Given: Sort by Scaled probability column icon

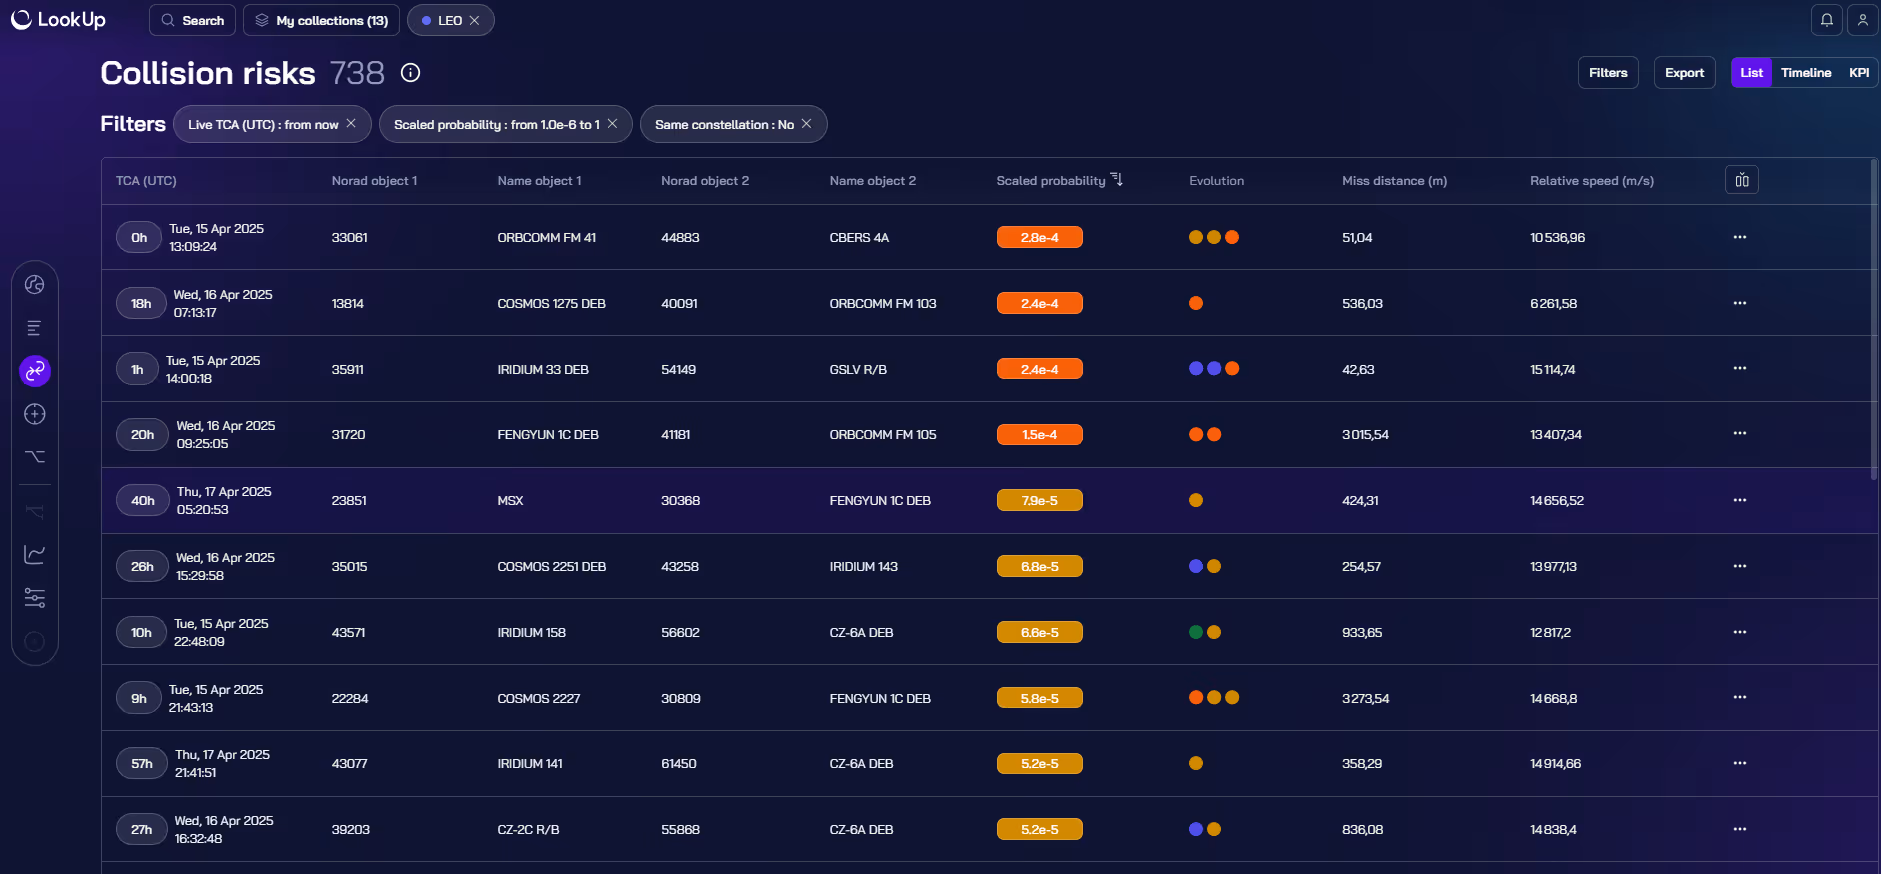Looking at the screenshot, I should coord(1117,180).
